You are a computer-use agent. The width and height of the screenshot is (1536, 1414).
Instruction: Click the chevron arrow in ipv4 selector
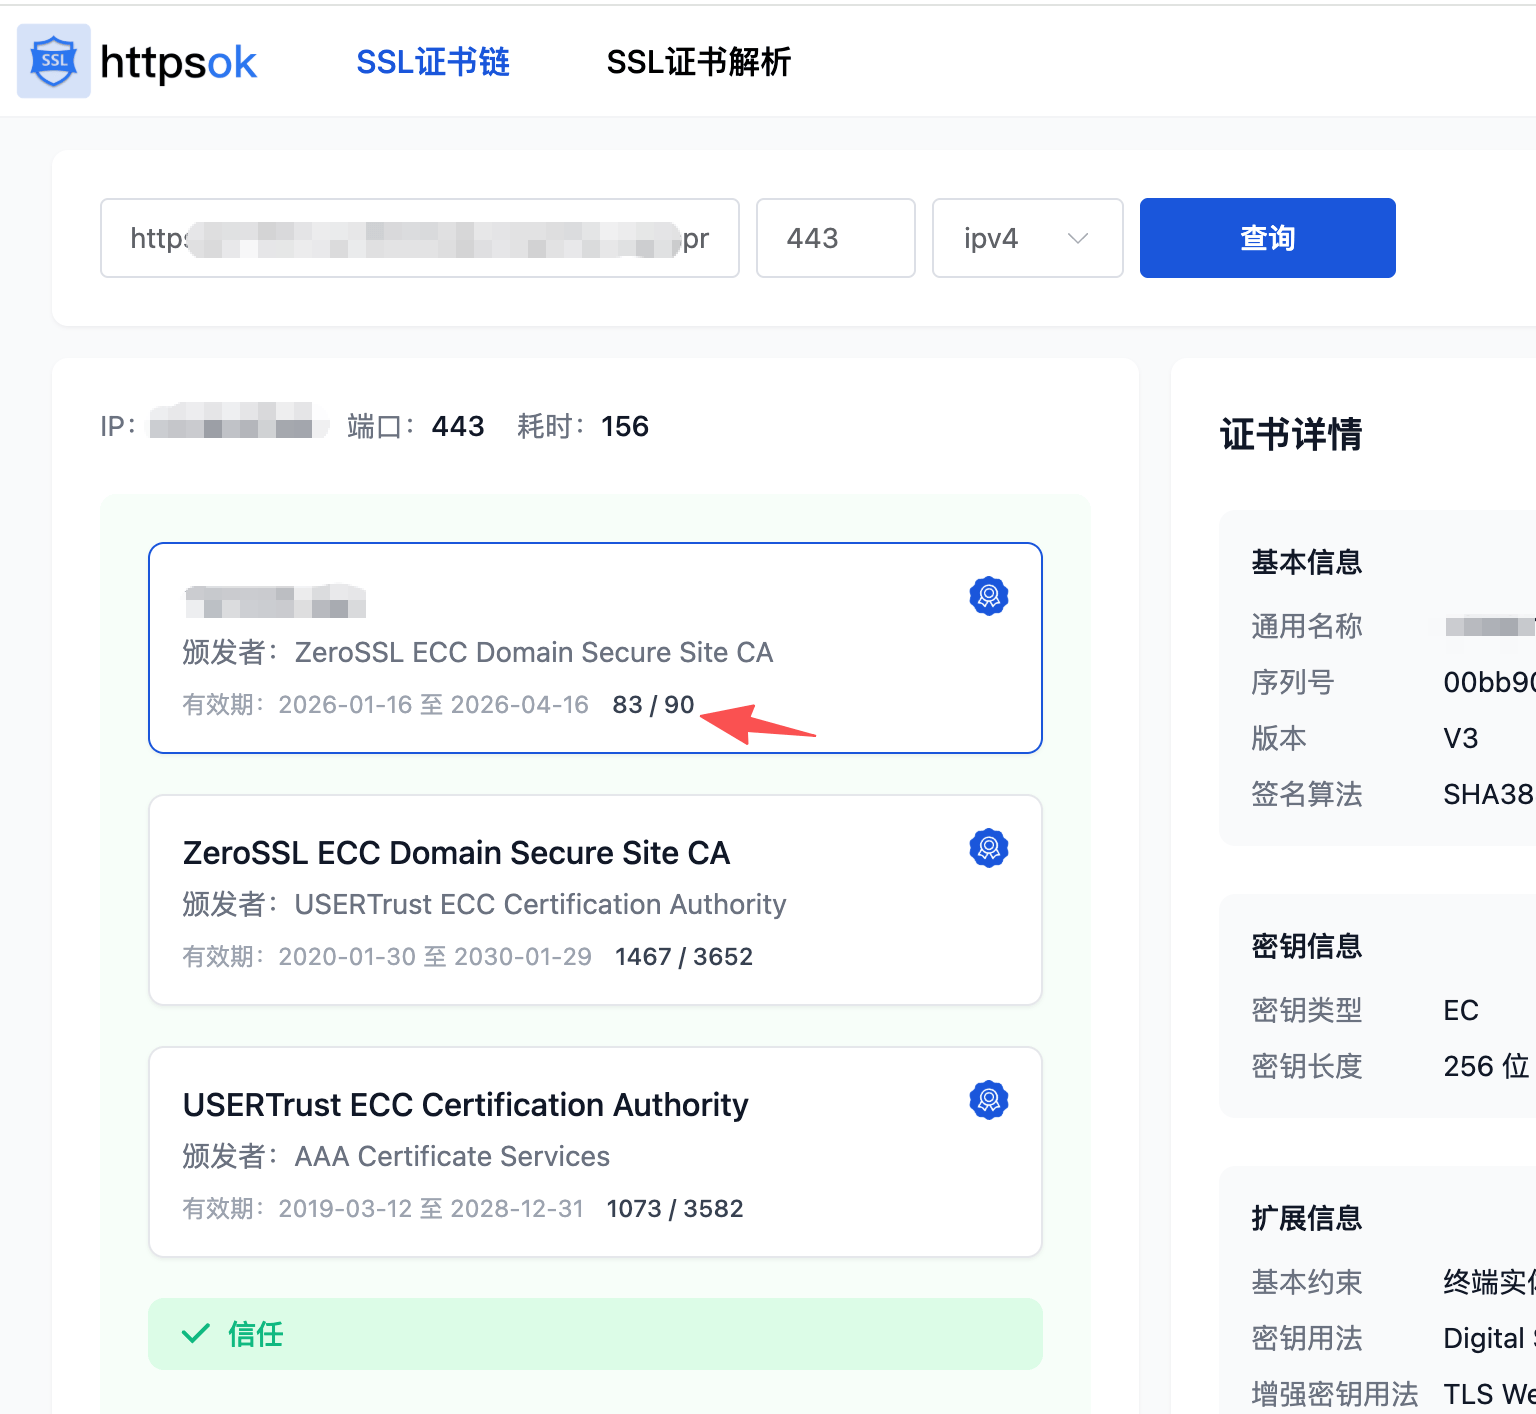(1077, 238)
